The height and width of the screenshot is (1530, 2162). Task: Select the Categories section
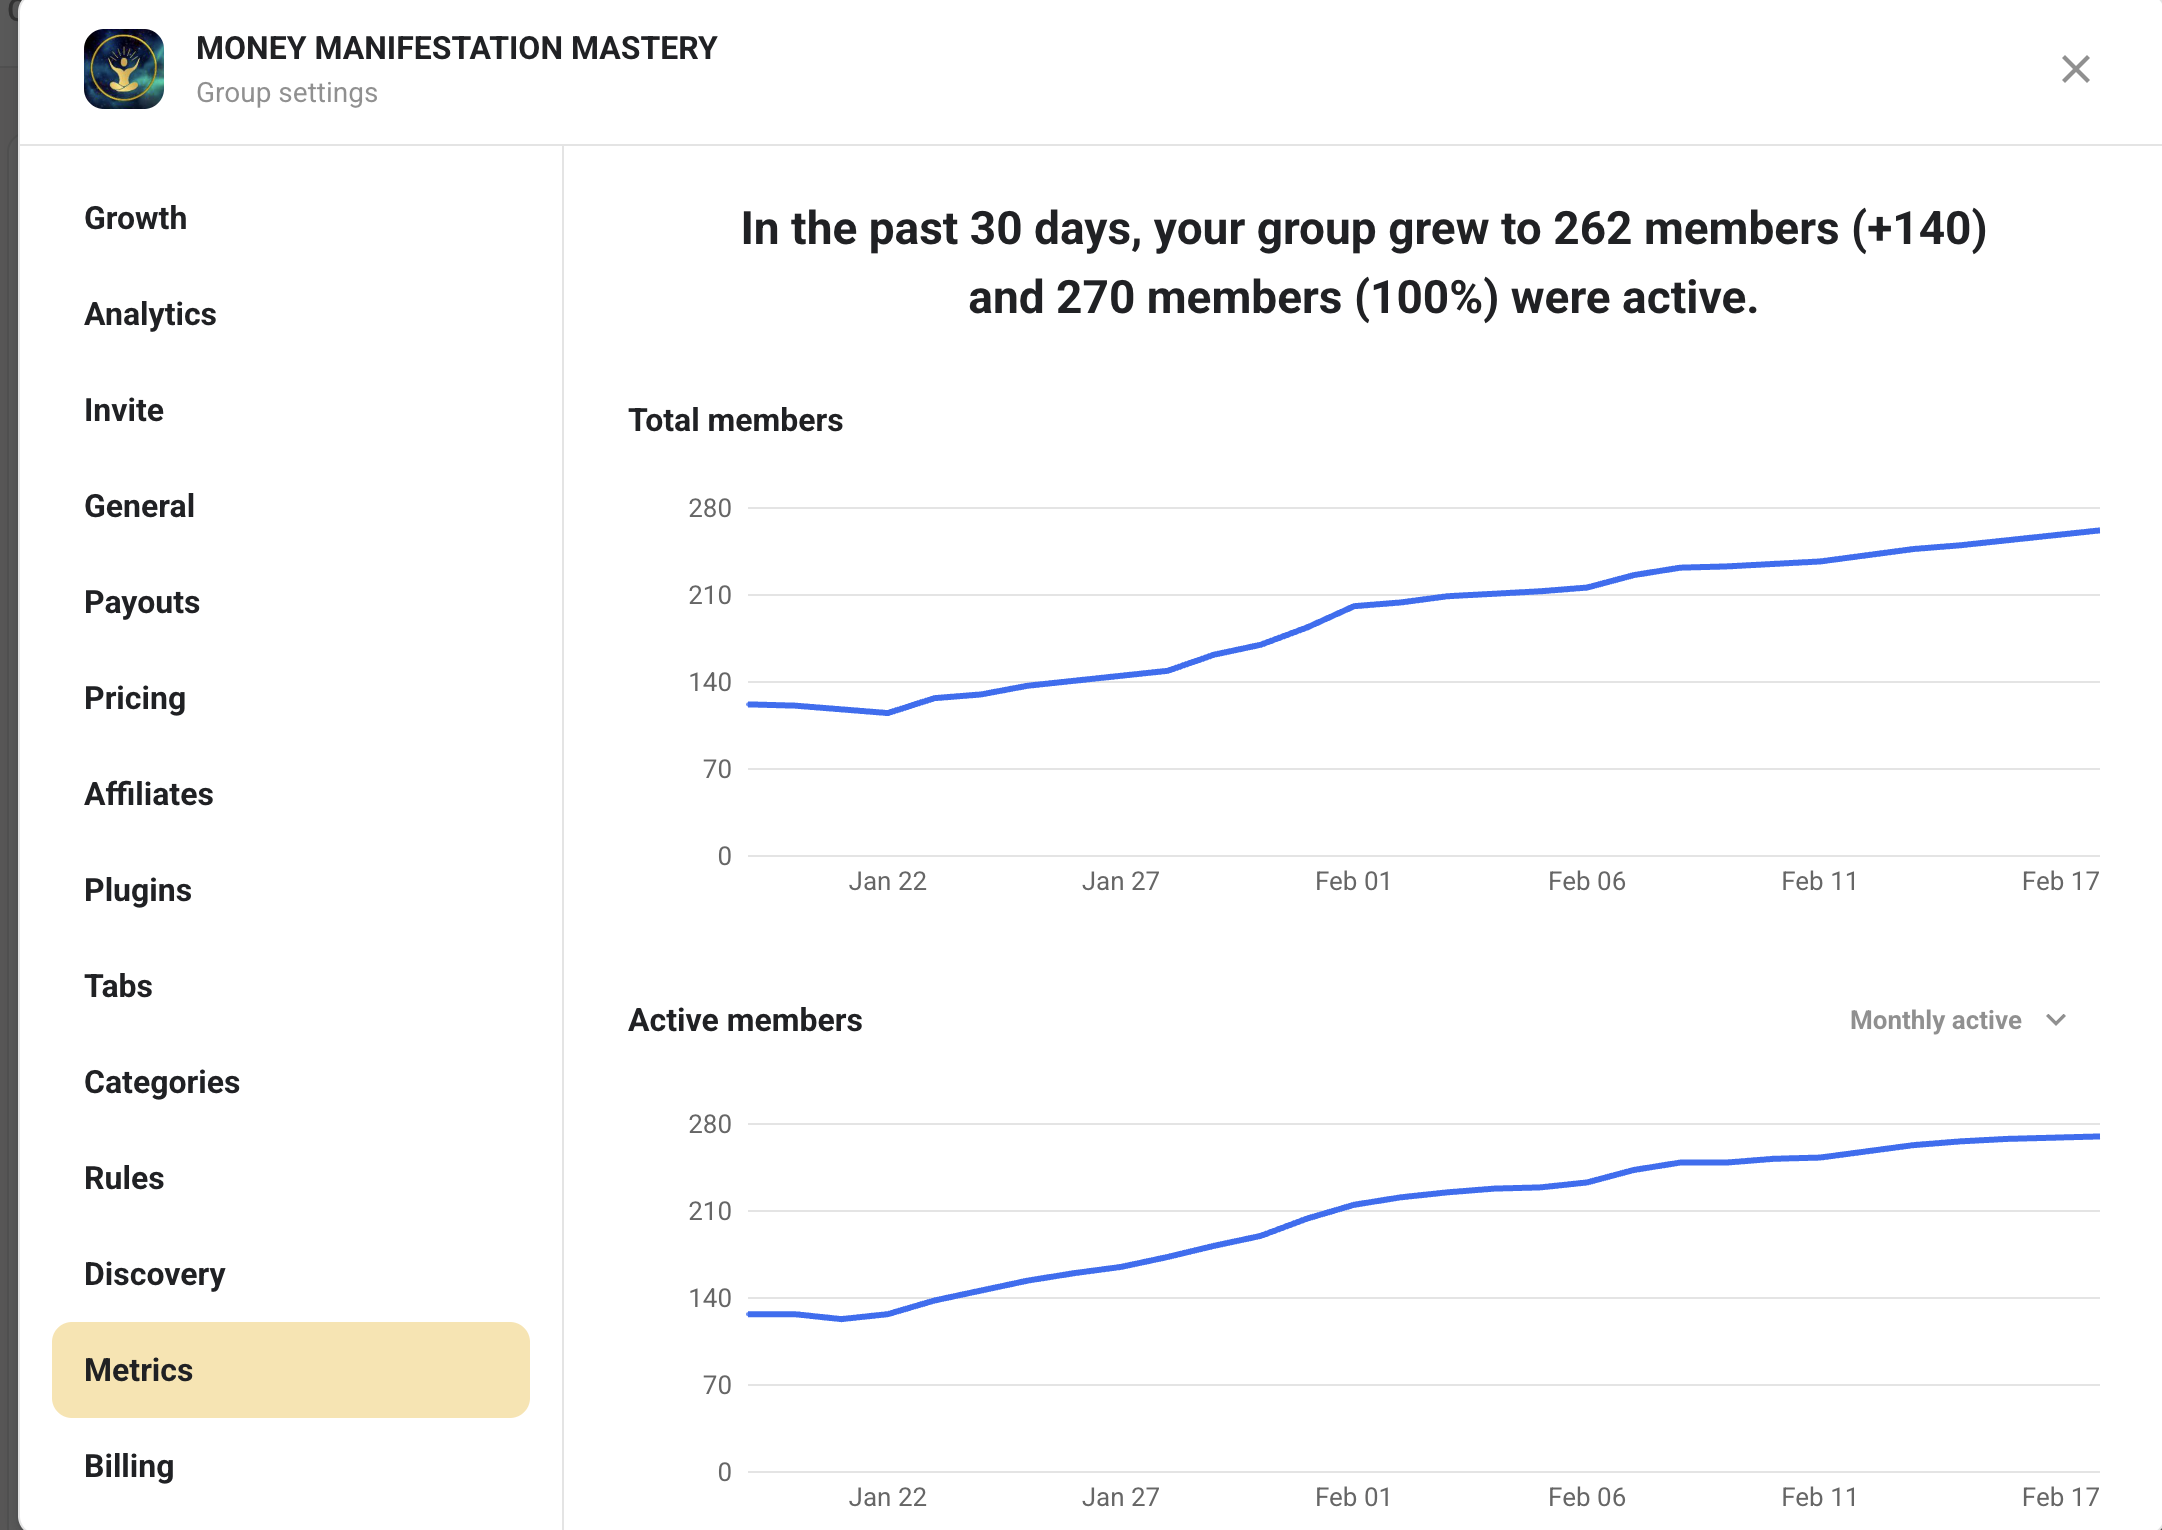[x=162, y=1082]
